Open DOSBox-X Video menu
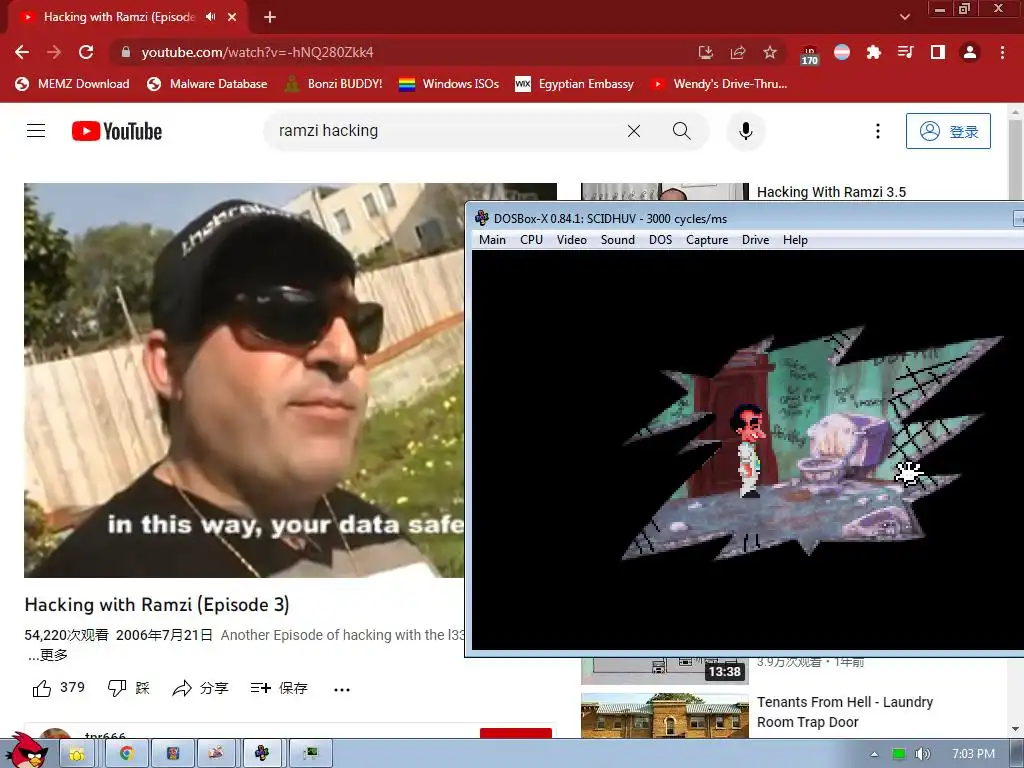1024x768 pixels. [x=571, y=240]
